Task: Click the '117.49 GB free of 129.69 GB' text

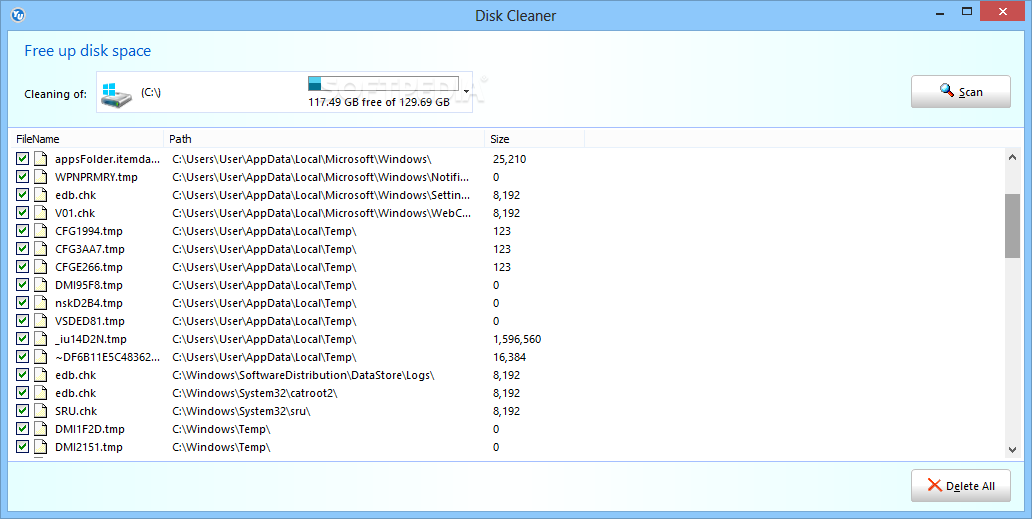Action: pos(379,102)
